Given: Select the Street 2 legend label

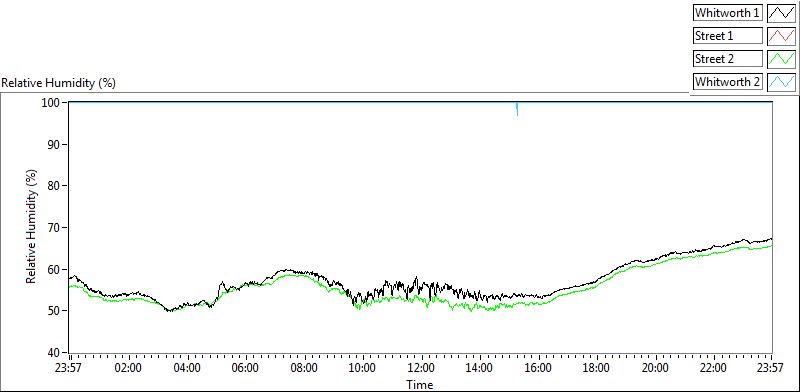Looking at the screenshot, I should coord(728,59).
